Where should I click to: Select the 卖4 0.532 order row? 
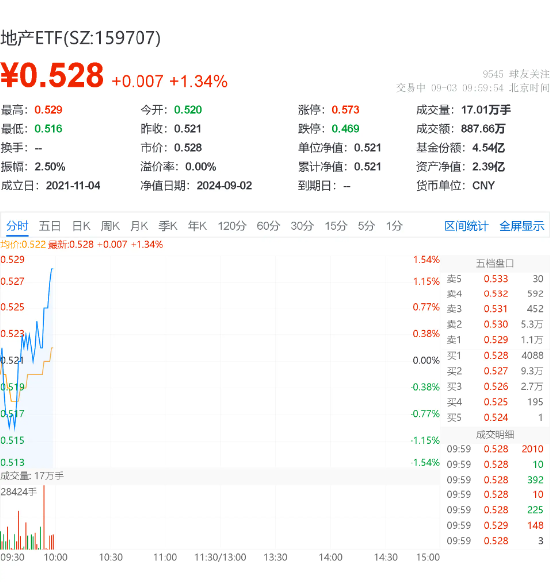tap(495, 294)
